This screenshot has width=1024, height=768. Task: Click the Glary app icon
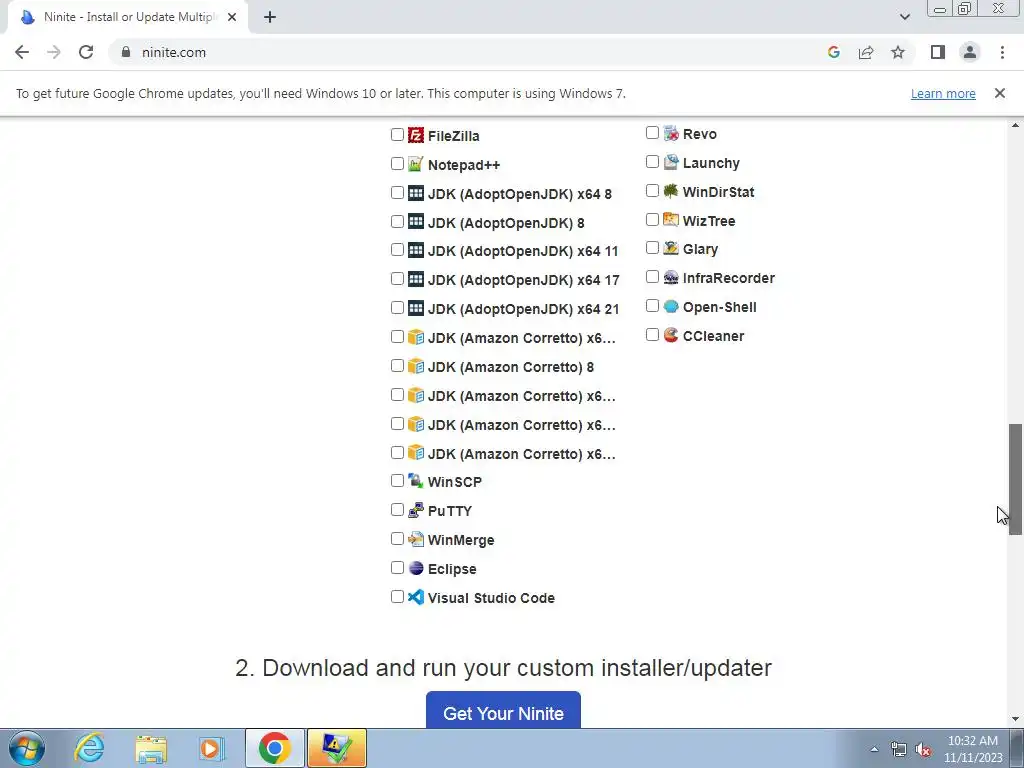pyautogui.click(x=671, y=248)
